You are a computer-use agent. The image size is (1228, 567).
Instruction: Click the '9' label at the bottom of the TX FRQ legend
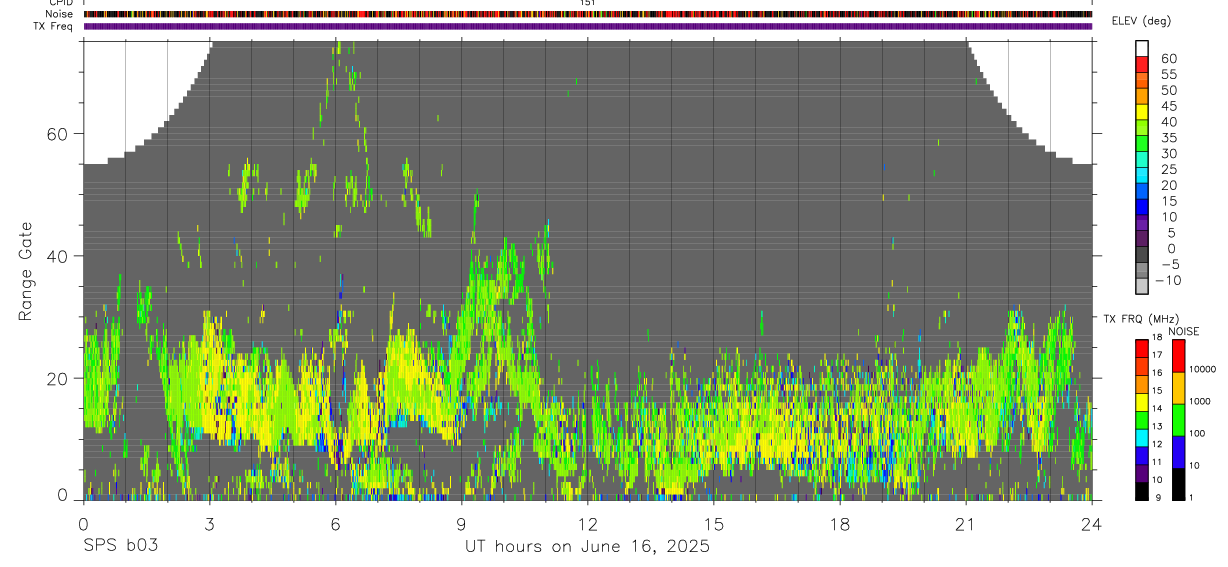1158,497
